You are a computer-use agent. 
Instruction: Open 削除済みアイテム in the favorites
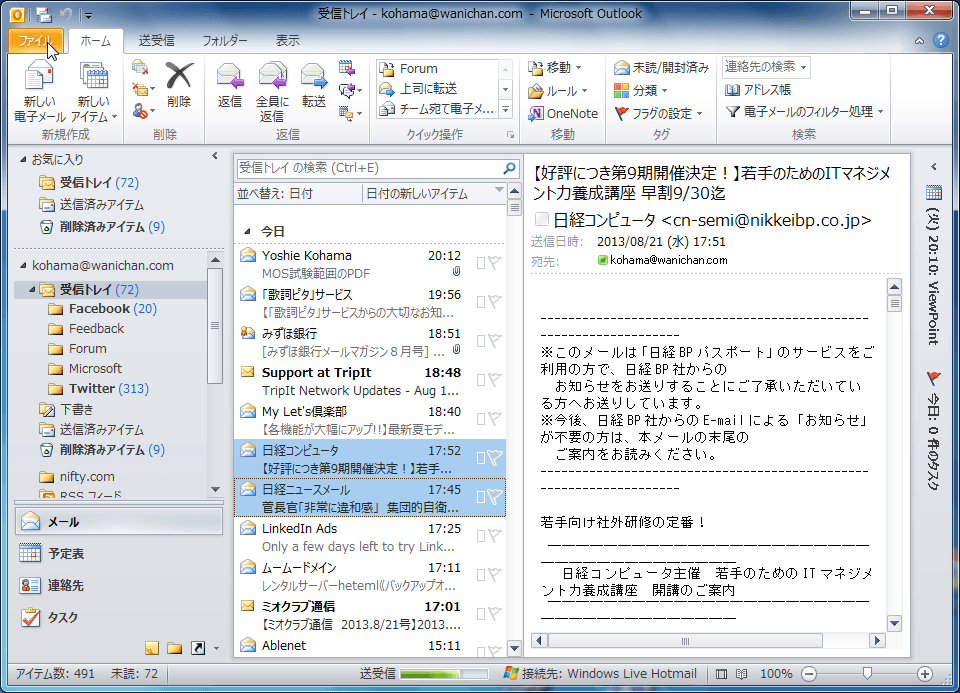102,227
